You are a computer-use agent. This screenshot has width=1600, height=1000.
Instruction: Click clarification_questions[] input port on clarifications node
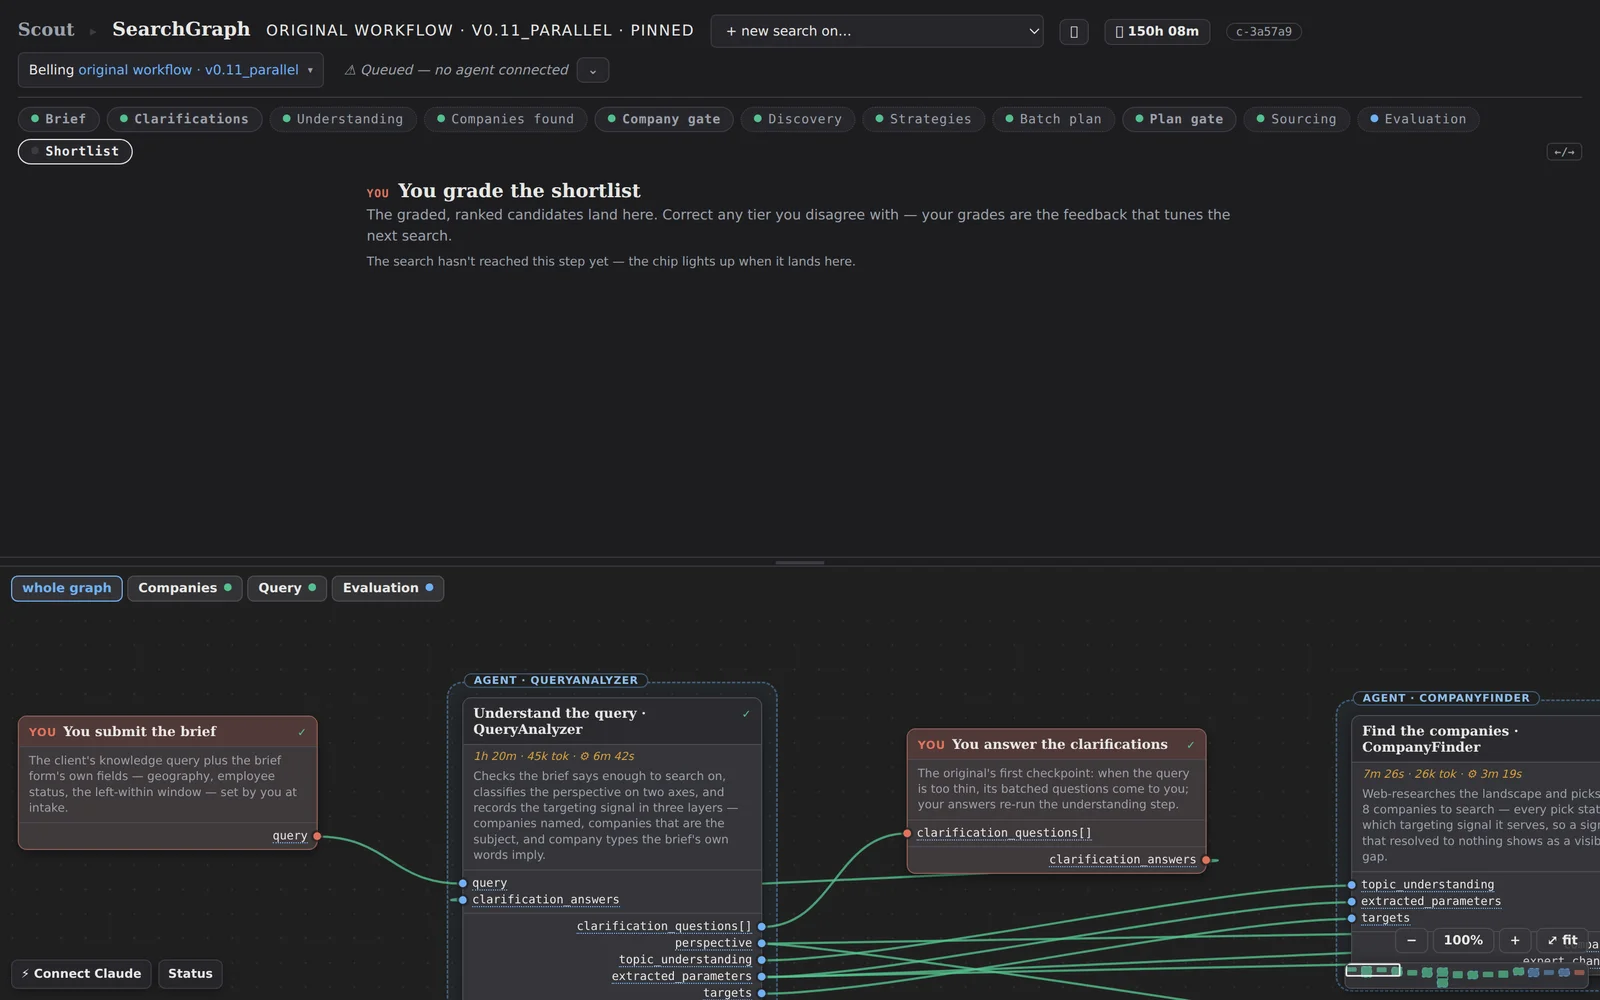[x=907, y=833]
